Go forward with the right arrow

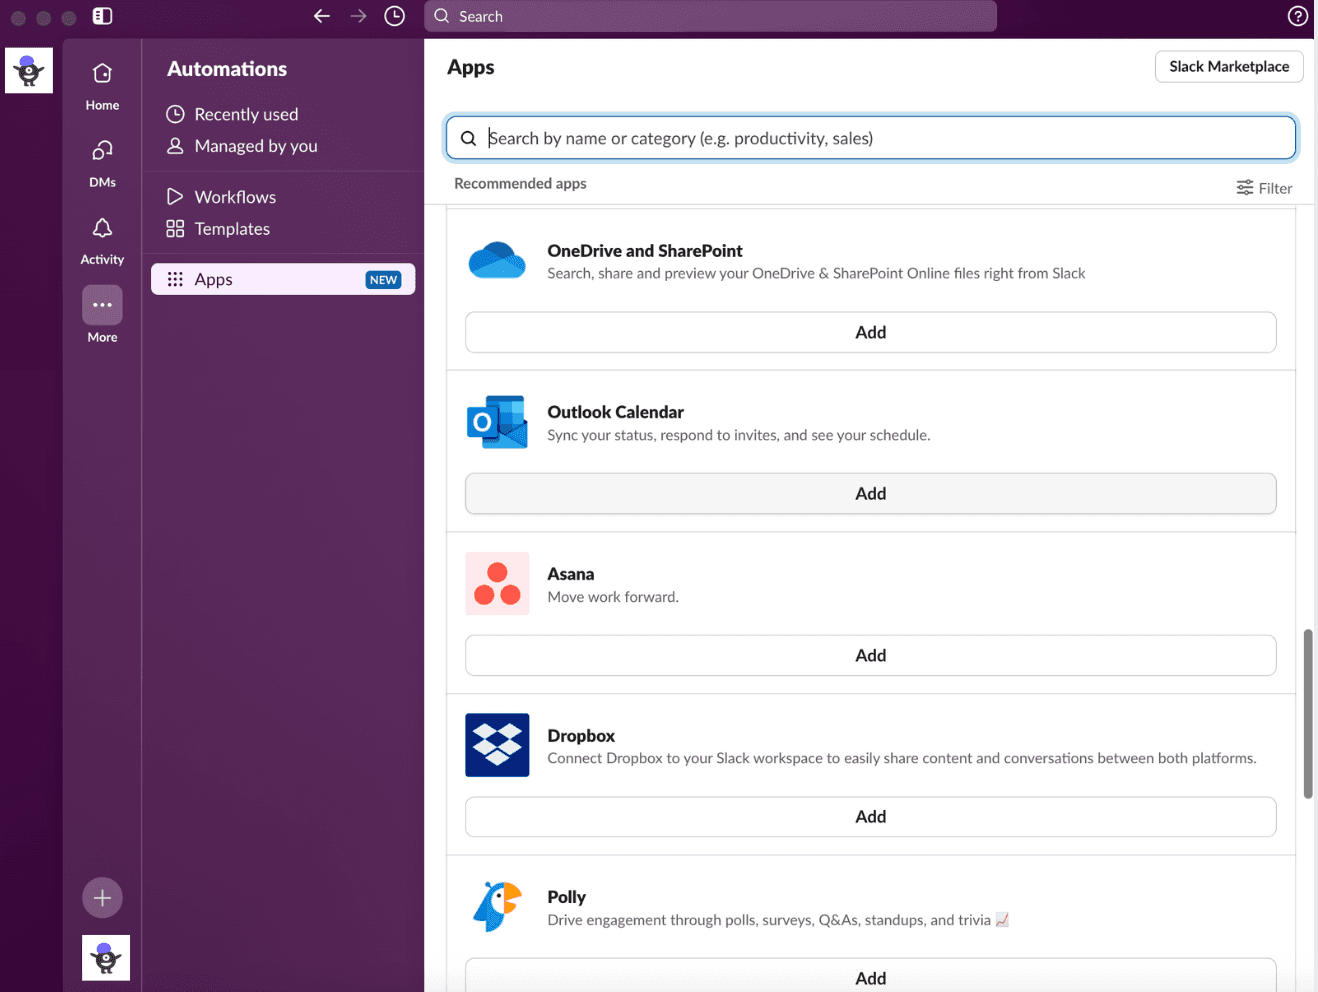[358, 16]
